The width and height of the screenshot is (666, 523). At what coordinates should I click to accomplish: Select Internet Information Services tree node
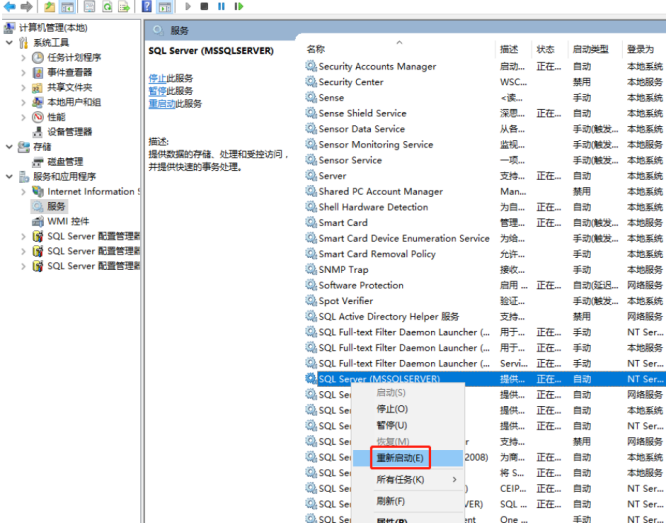[x=91, y=192]
